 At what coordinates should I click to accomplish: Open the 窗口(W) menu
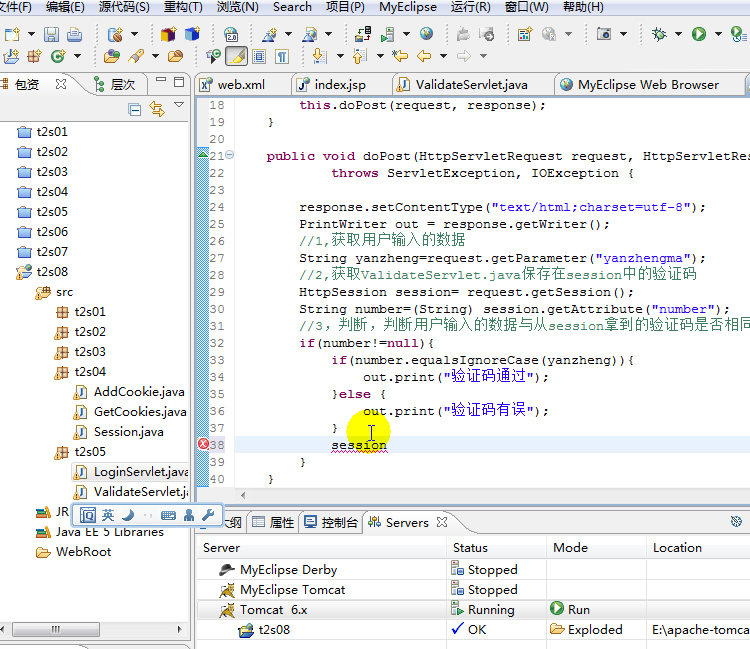pyautogui.click(x=527, y=7)
